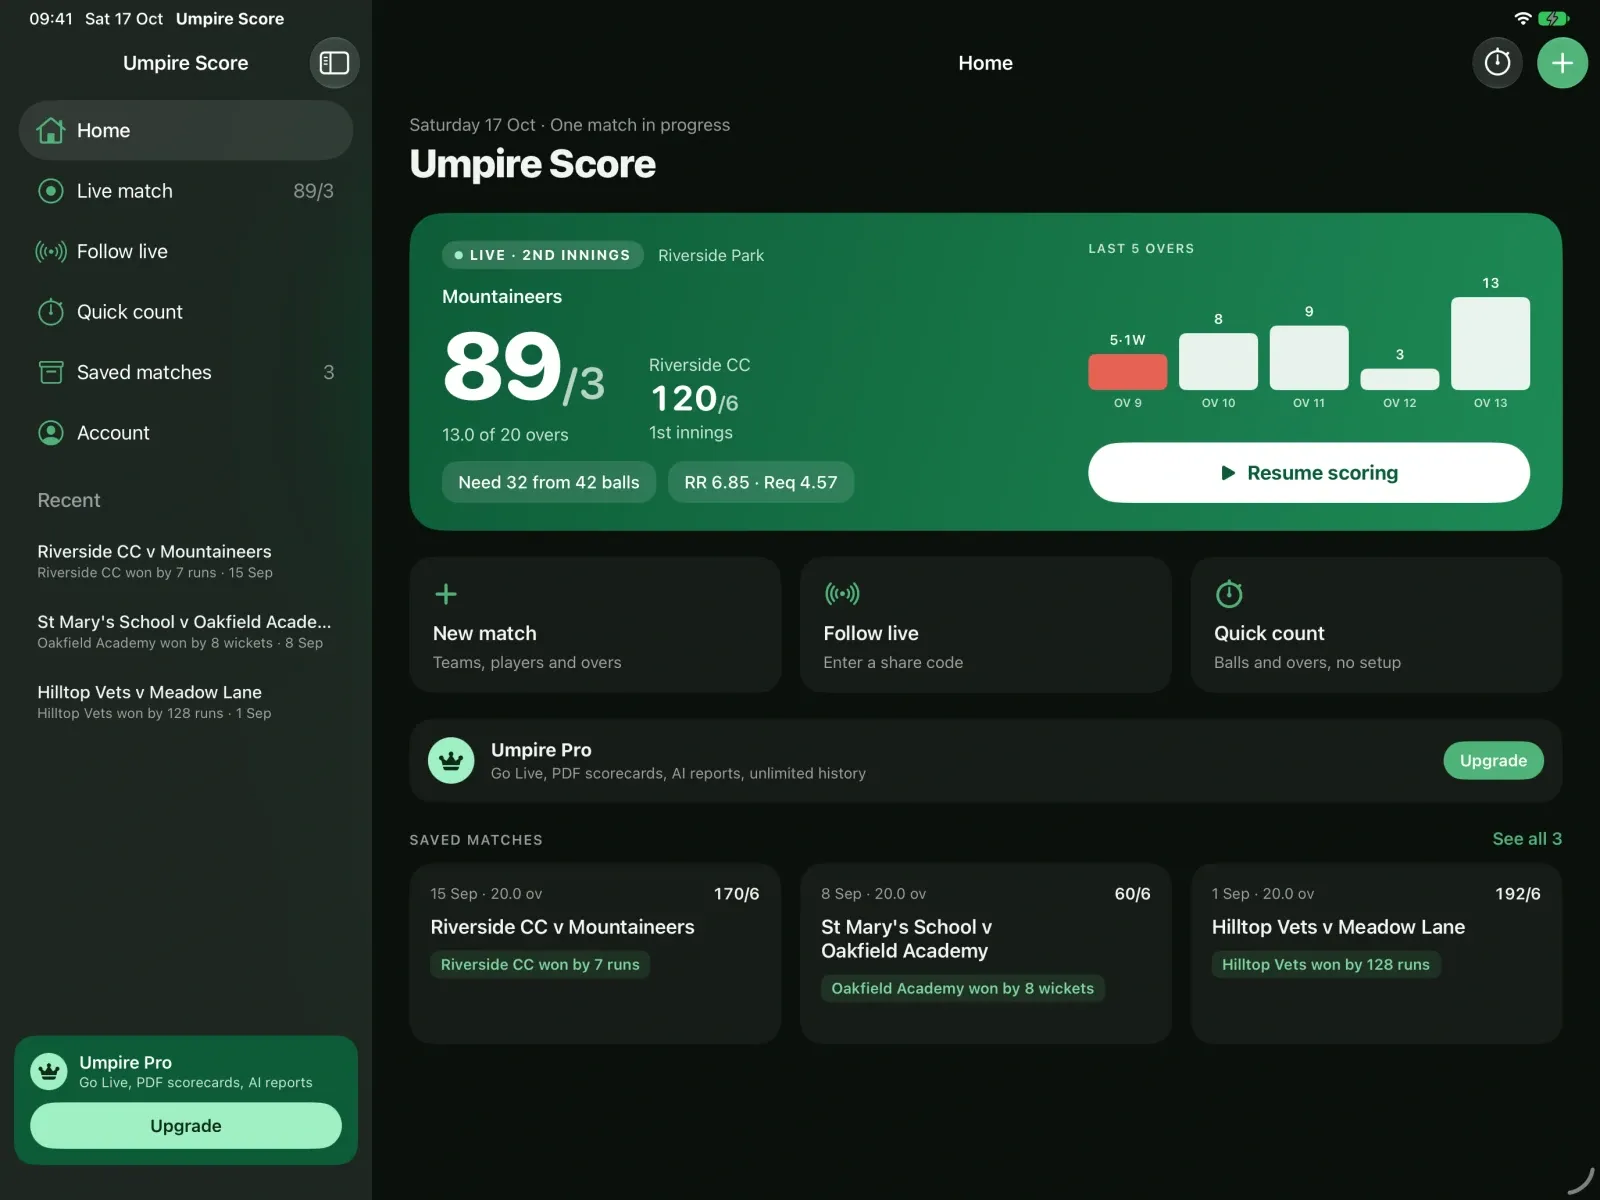Click the Home house icon in sidebar
The width and height of the screenshot is (1600, 1200).
tap(51, 131)
